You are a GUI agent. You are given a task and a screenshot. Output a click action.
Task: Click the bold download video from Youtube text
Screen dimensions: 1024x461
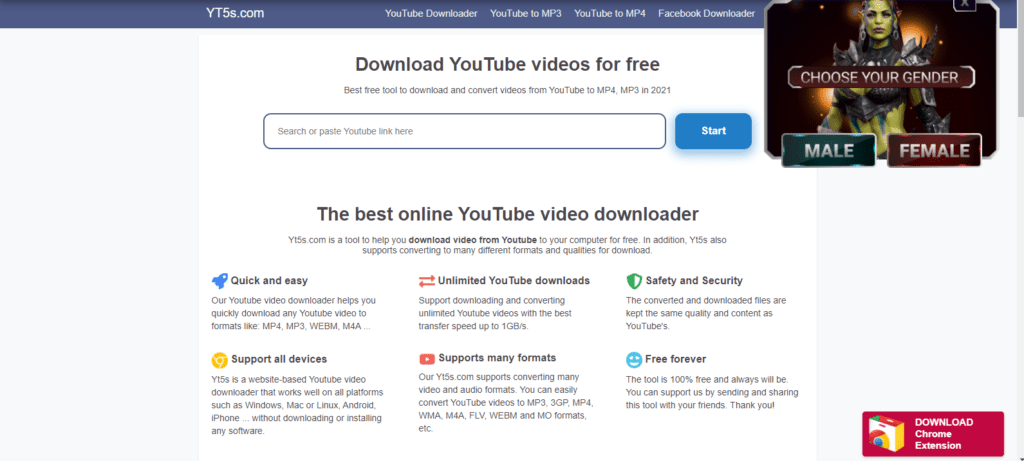pyautogui.click(x=473, y=240)
